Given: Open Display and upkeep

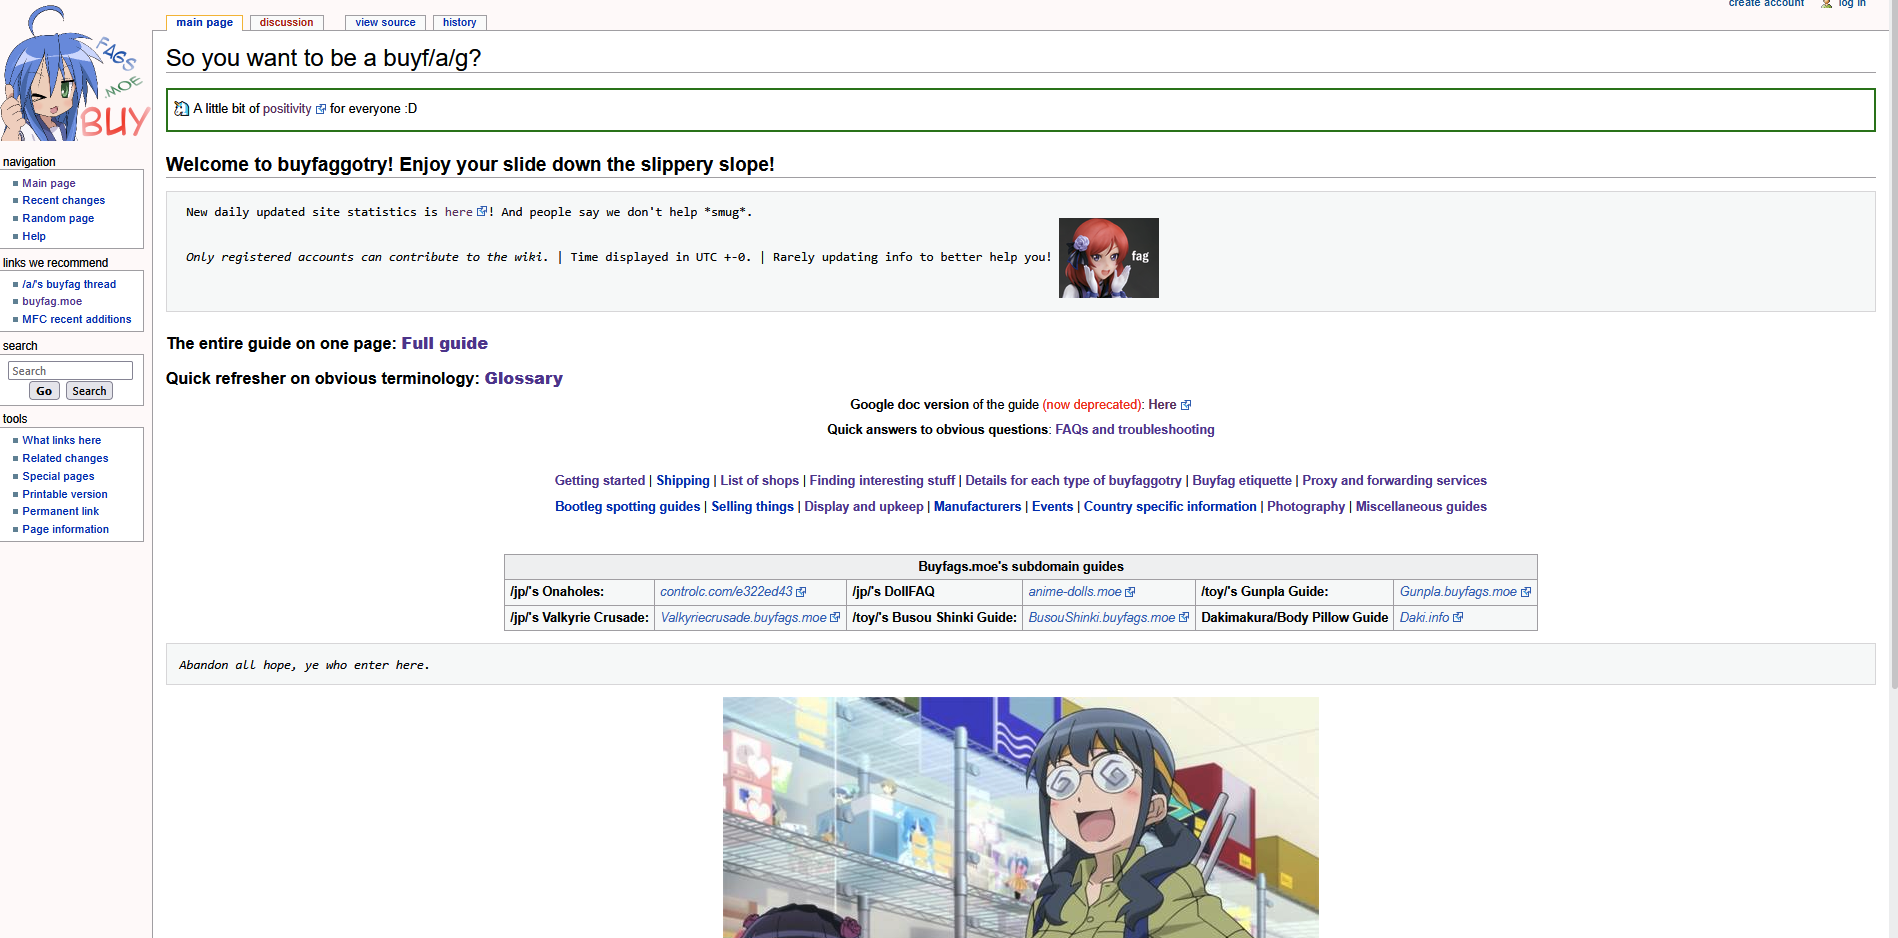Looking at the screenshot, I should [x=864, y=507].
